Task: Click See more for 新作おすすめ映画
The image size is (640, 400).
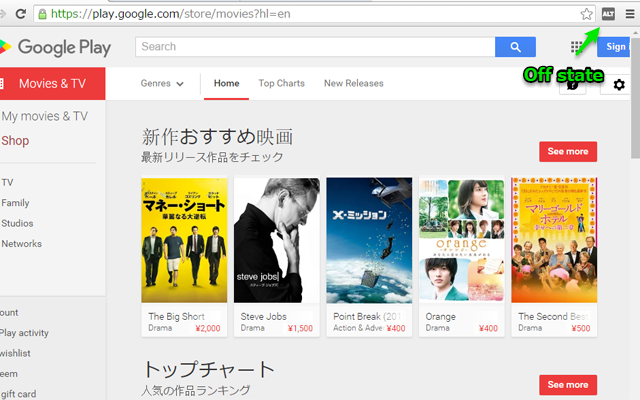Action: (x=568, y=151)
